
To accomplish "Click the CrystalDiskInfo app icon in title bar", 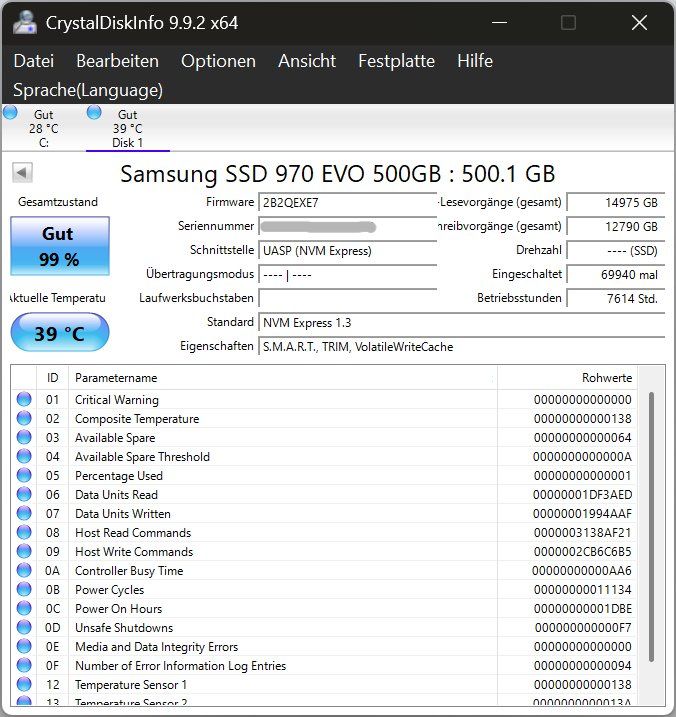I will pyautogui.click(x=25, y=22).
